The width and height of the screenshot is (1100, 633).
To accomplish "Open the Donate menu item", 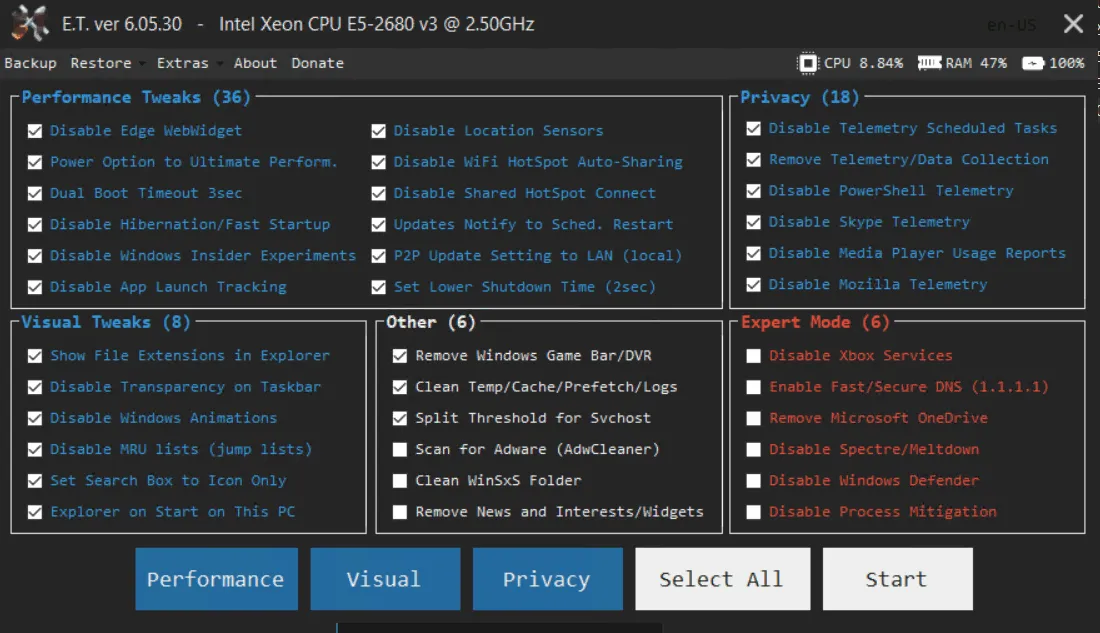I will click(x=318, y=63).
